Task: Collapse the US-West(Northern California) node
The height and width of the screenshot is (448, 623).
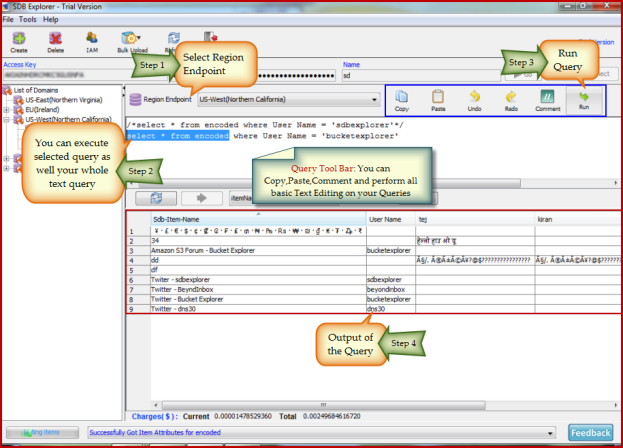Action: 6,120
